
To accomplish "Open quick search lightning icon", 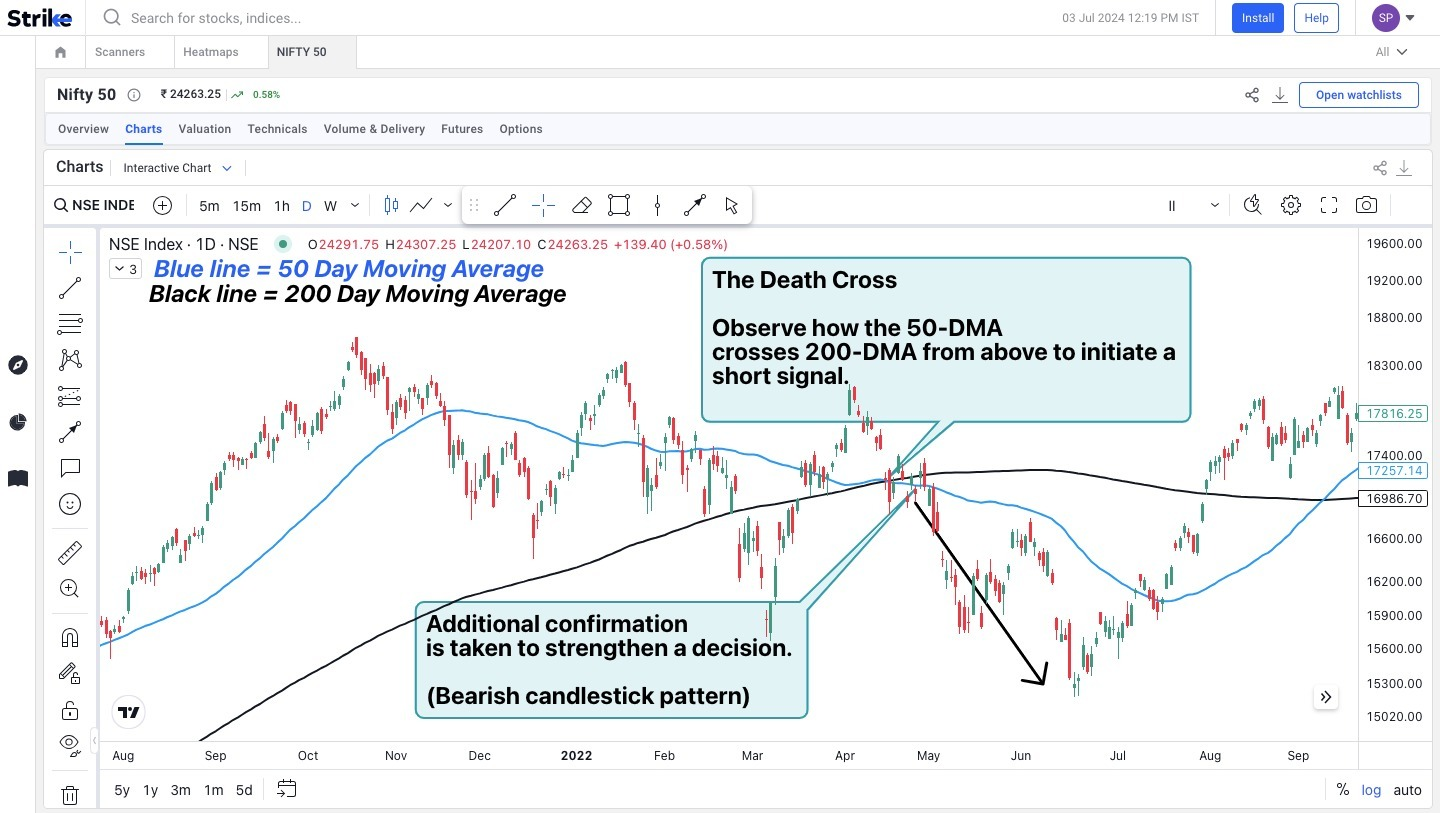I will pyautogui.click(x=1252, y=205).
